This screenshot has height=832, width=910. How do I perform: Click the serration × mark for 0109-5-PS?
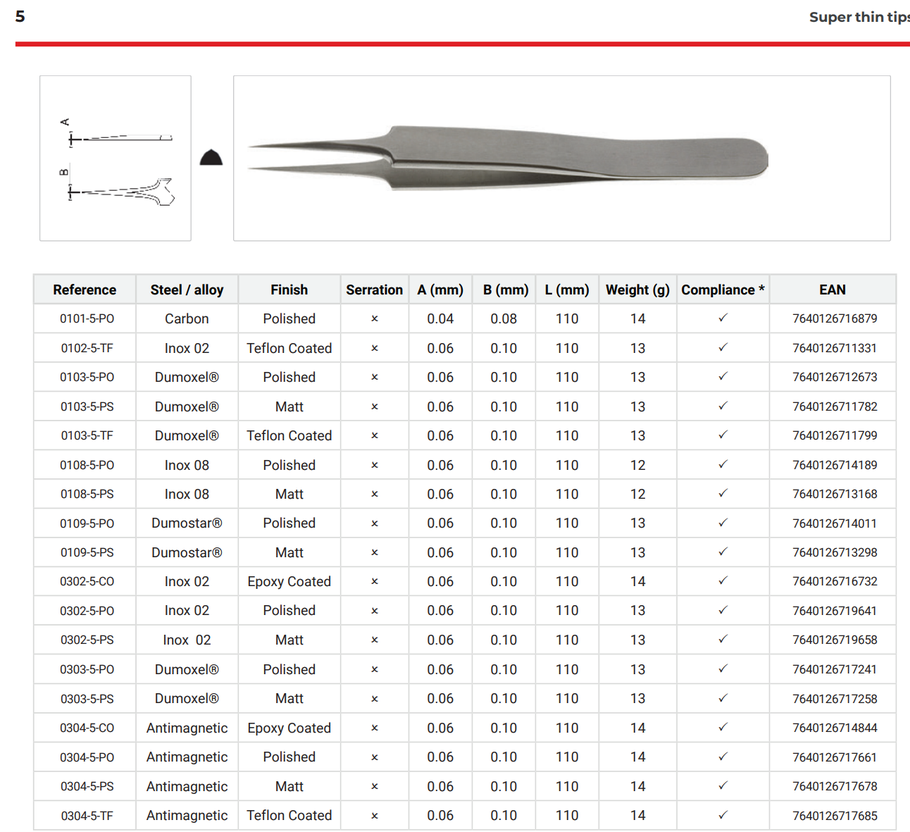click(375, 552)
